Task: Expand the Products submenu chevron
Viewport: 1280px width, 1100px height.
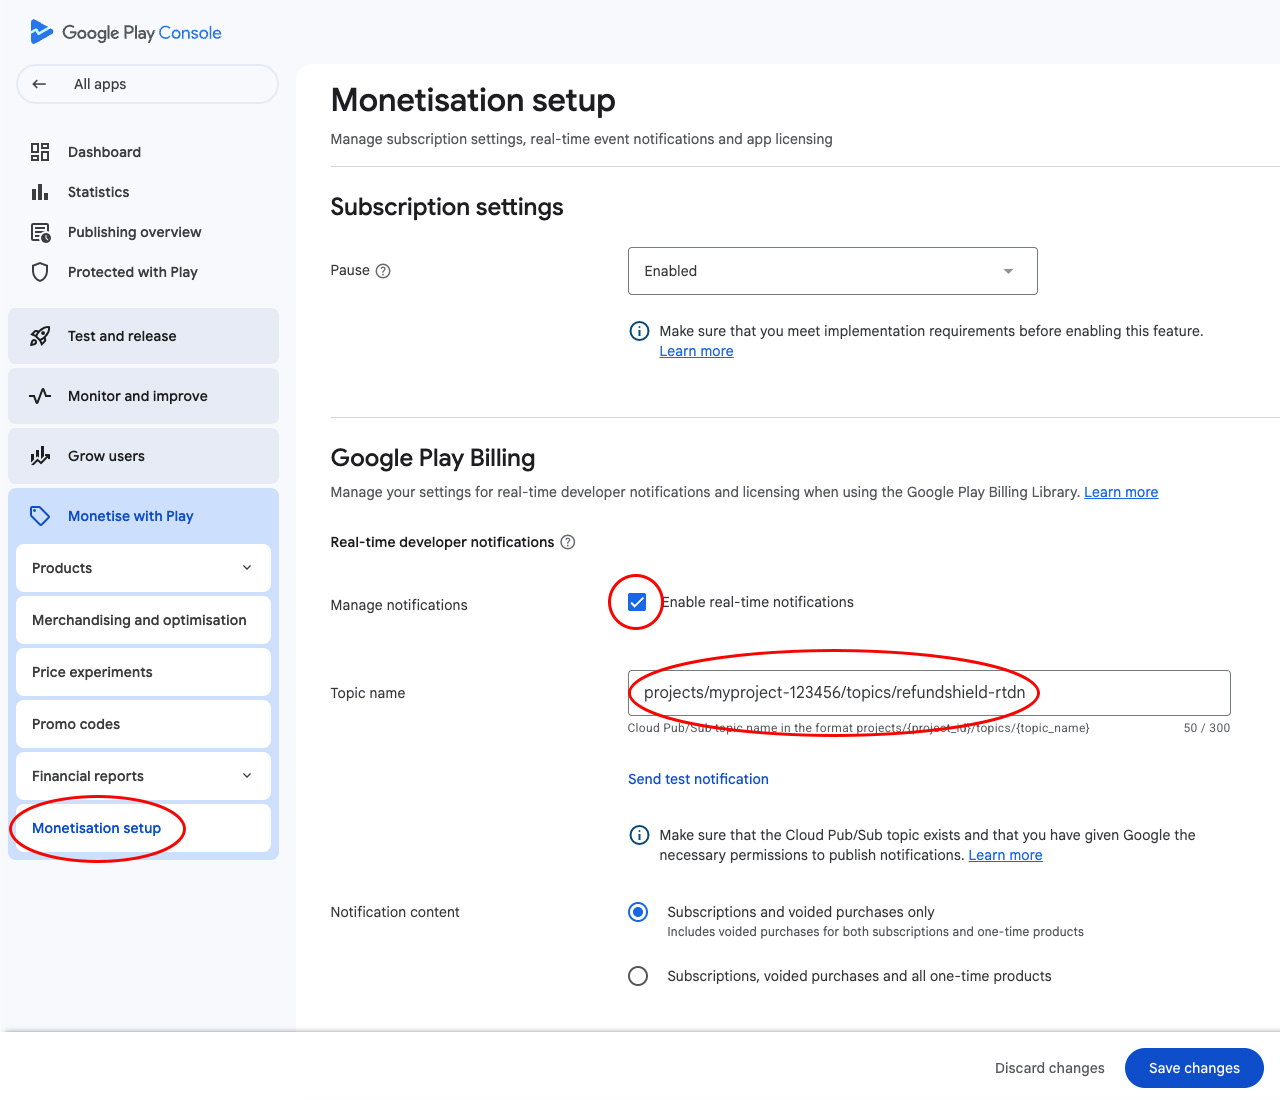Action: click(x=247, y=568)
